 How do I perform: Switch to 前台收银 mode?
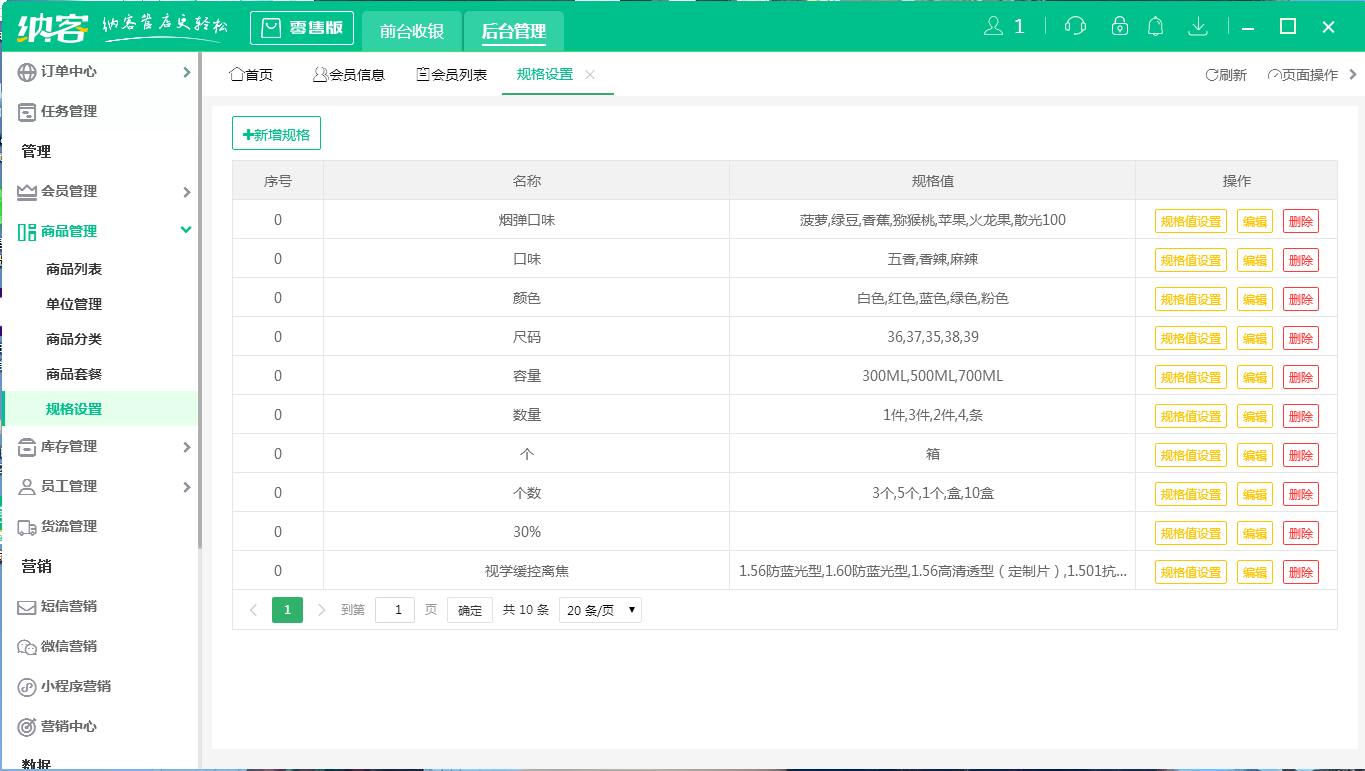(x=411, y=31)
